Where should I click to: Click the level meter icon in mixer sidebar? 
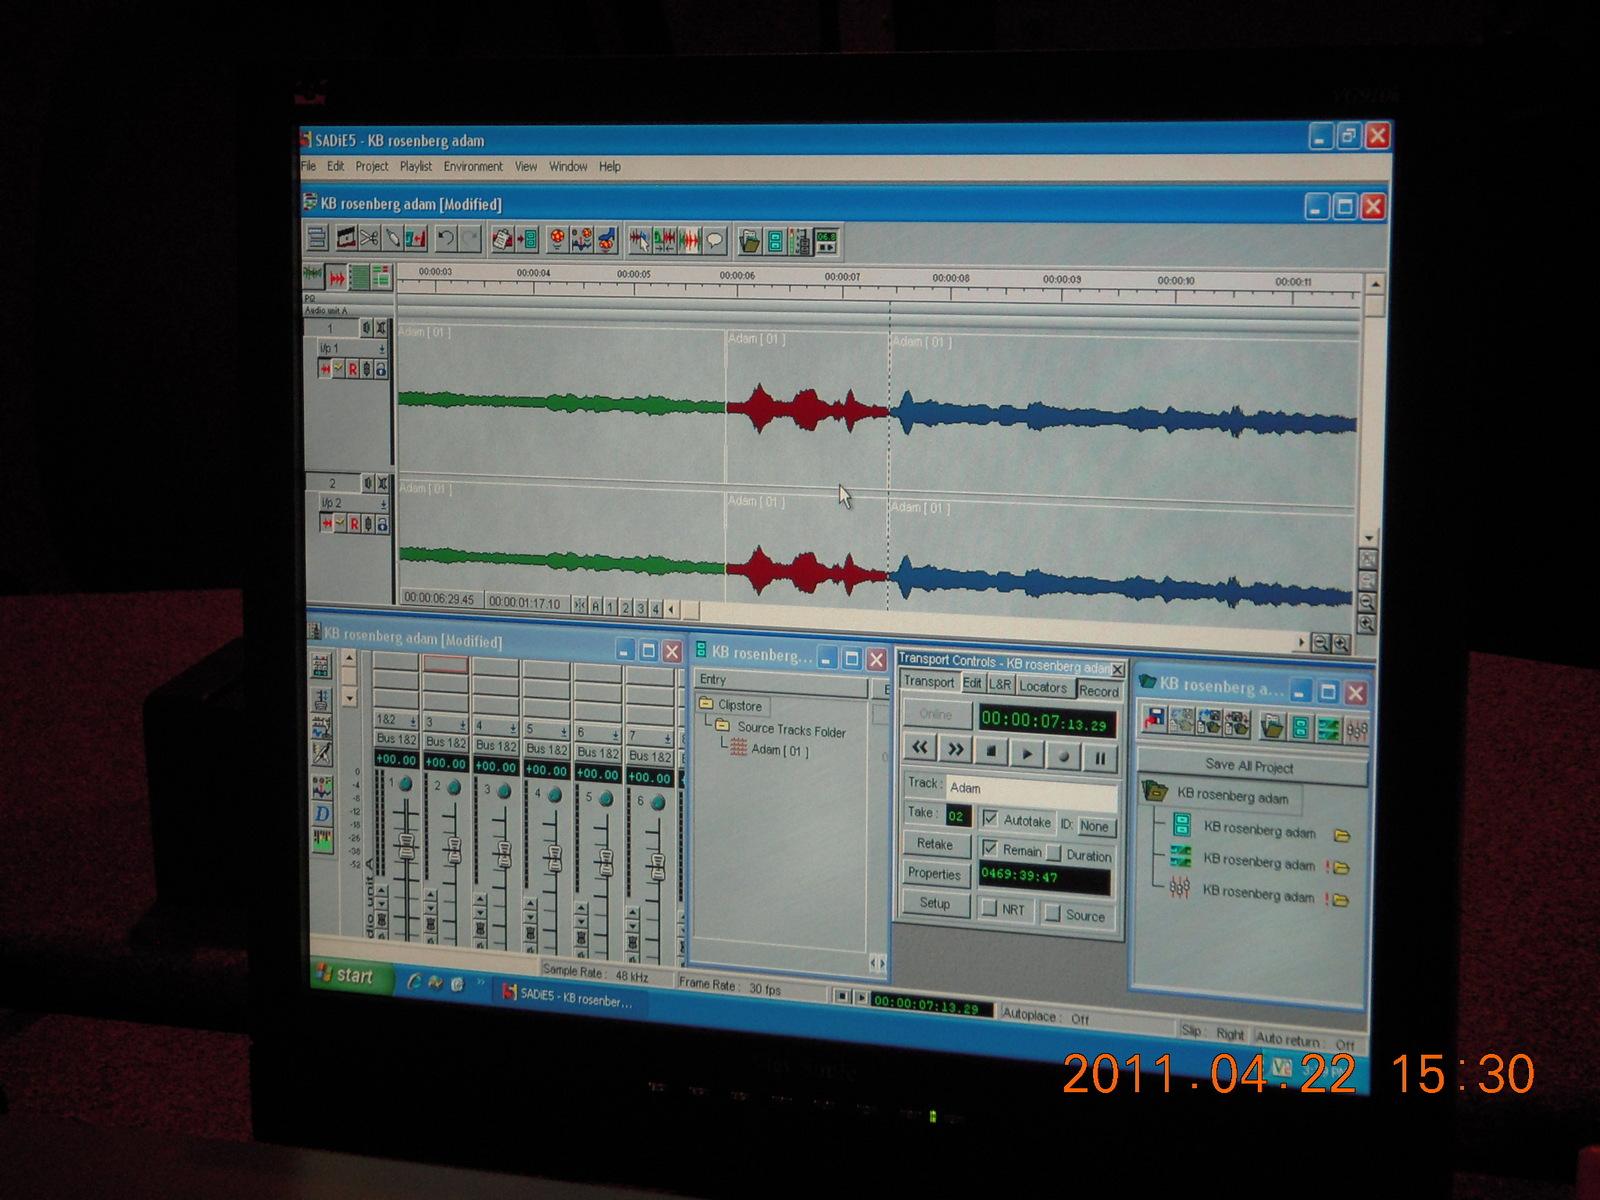point(322,841)
